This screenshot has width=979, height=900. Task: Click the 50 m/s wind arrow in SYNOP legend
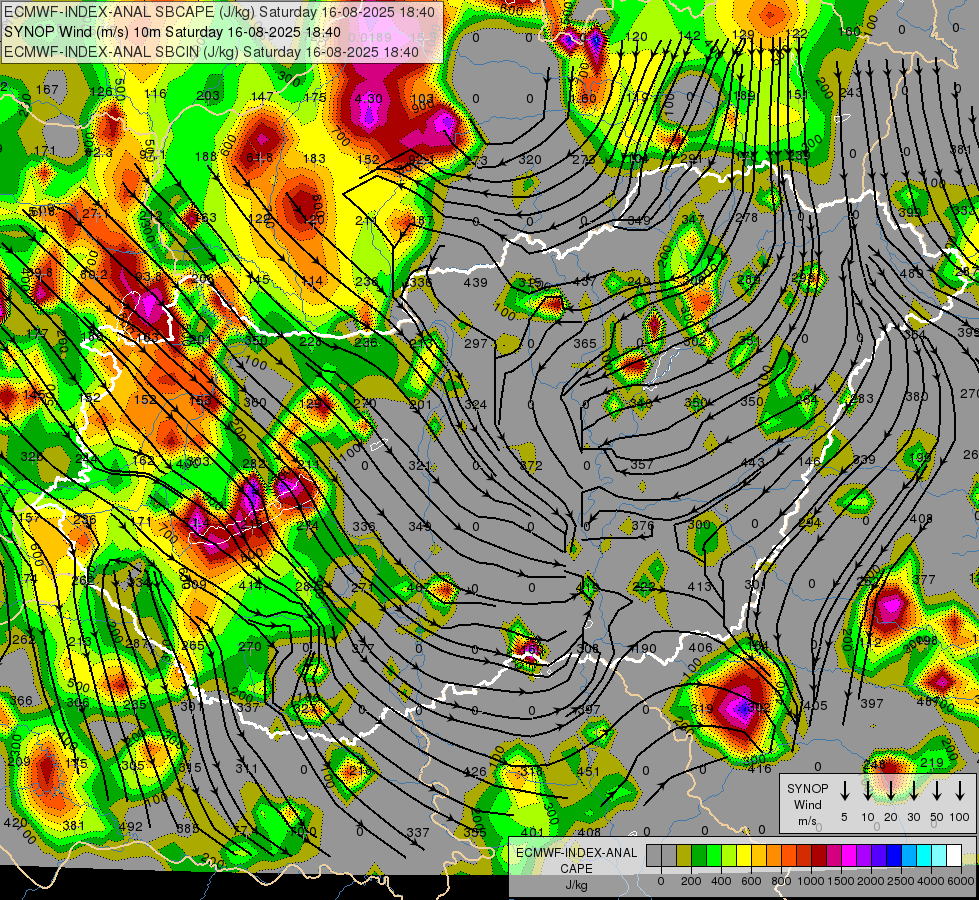click(937, 790)
